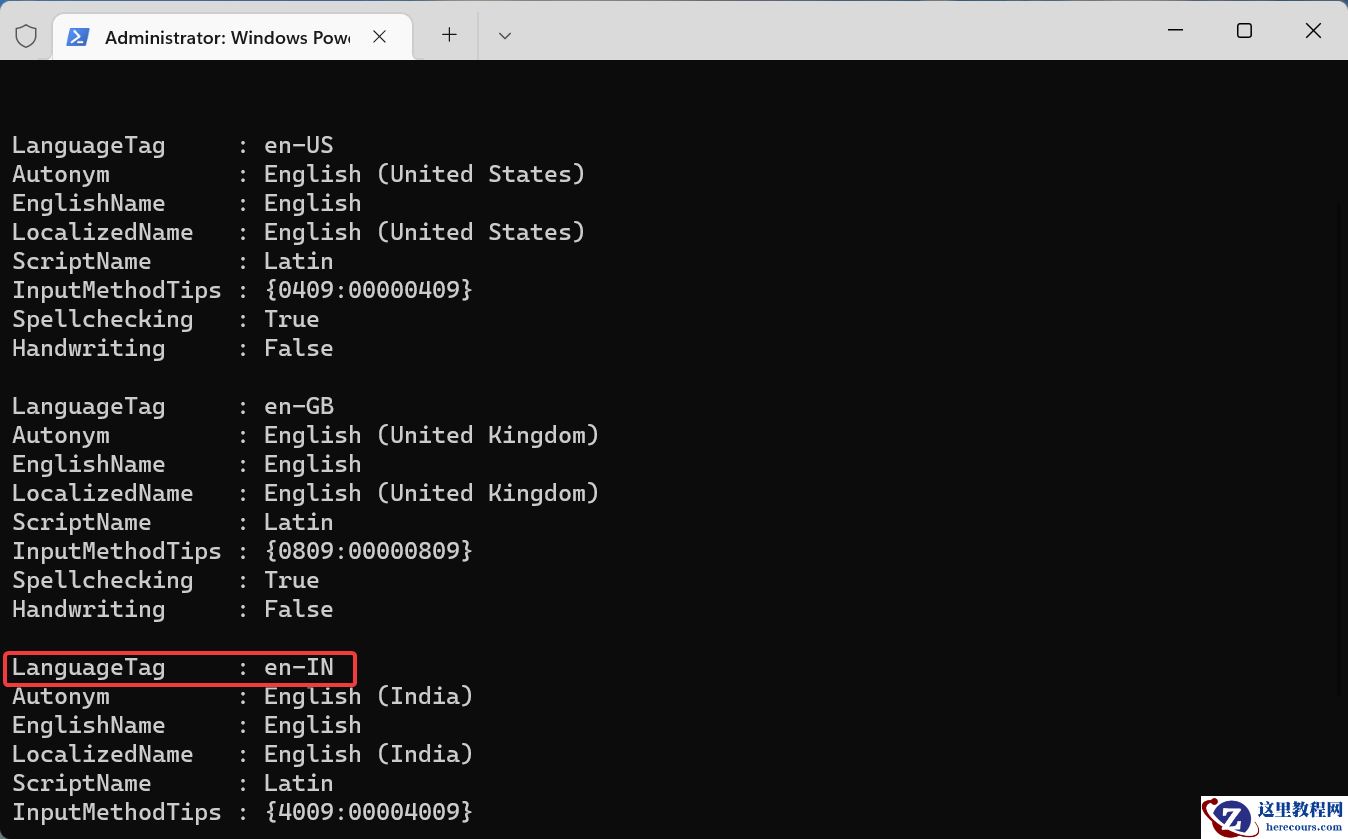Click the PowerShell icon on the tab
This screenshot has height=839, width=1348.
point(78,37)
